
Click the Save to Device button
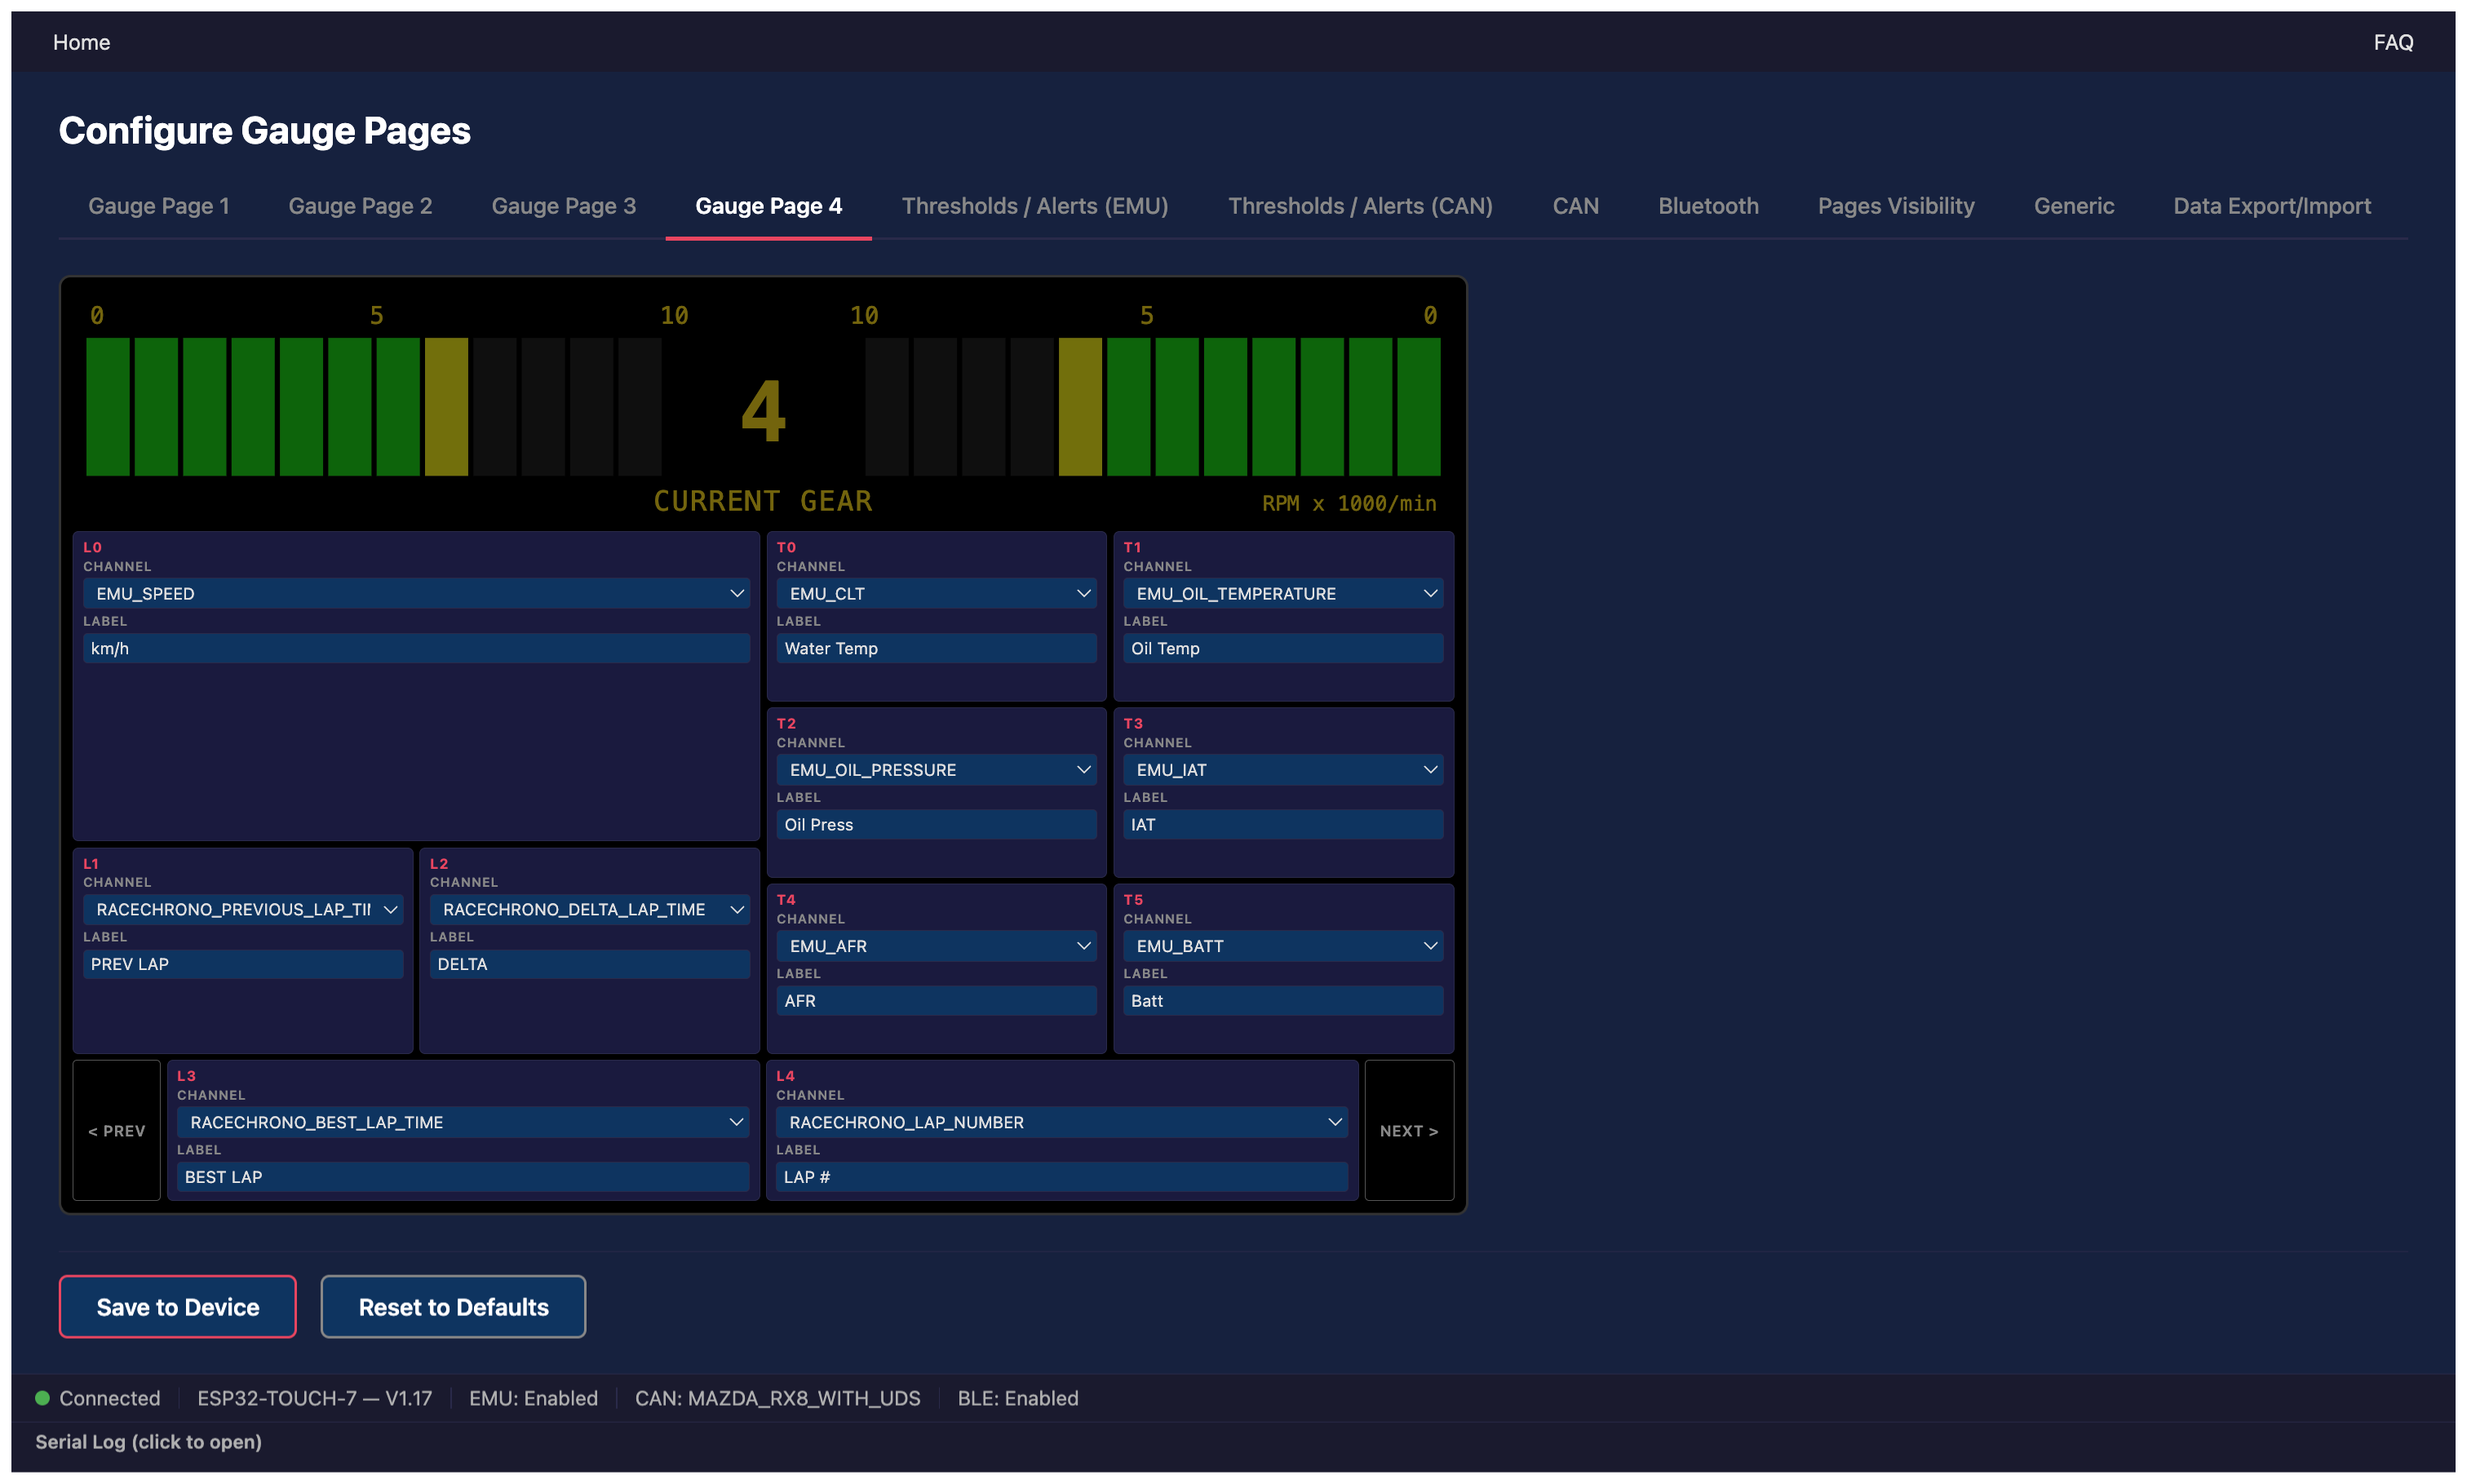(x=178, y=1306)
